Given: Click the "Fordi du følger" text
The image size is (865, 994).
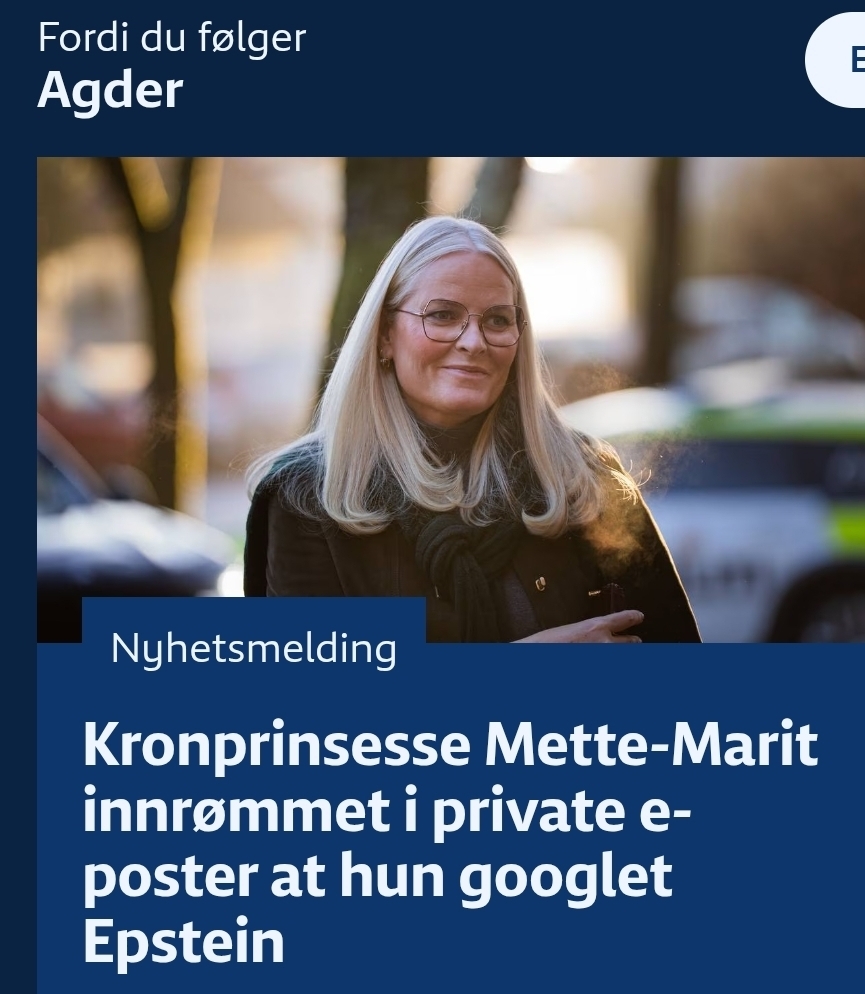Looking at the screenshot, I should click(172, 38).
